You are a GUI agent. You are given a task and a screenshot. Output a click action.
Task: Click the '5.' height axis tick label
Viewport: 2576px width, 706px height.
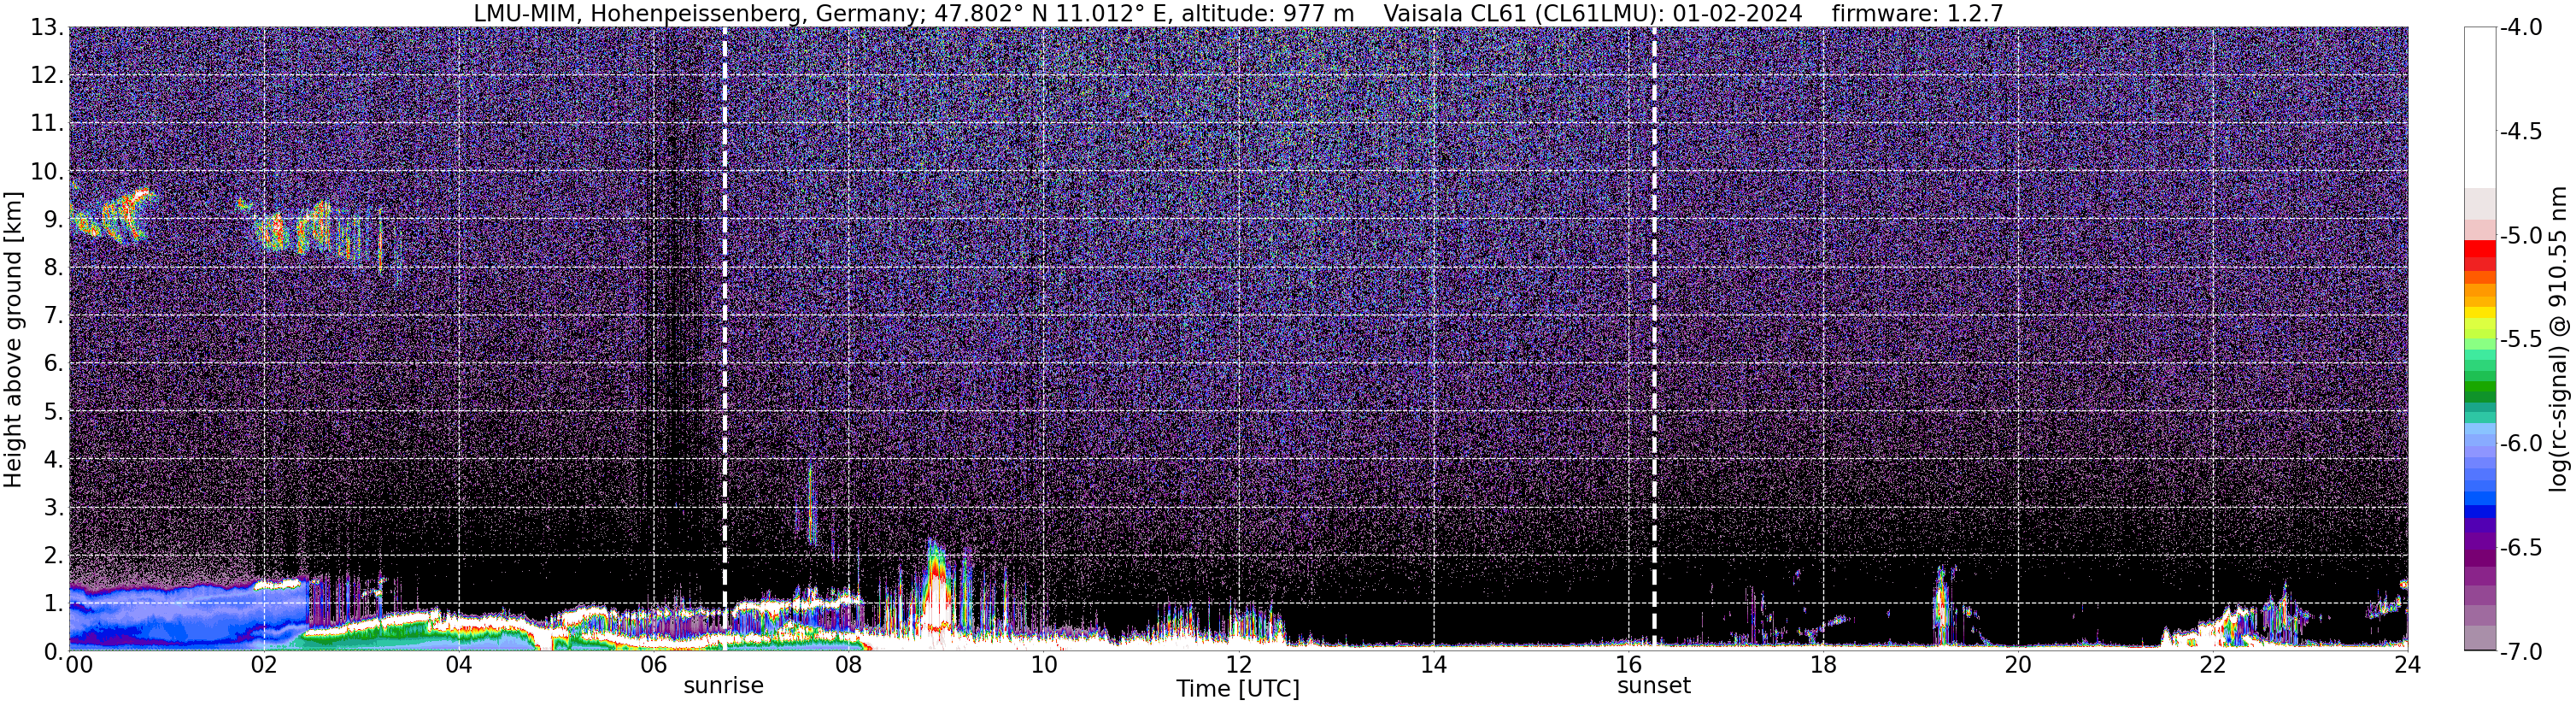click(x=53, y=411)
